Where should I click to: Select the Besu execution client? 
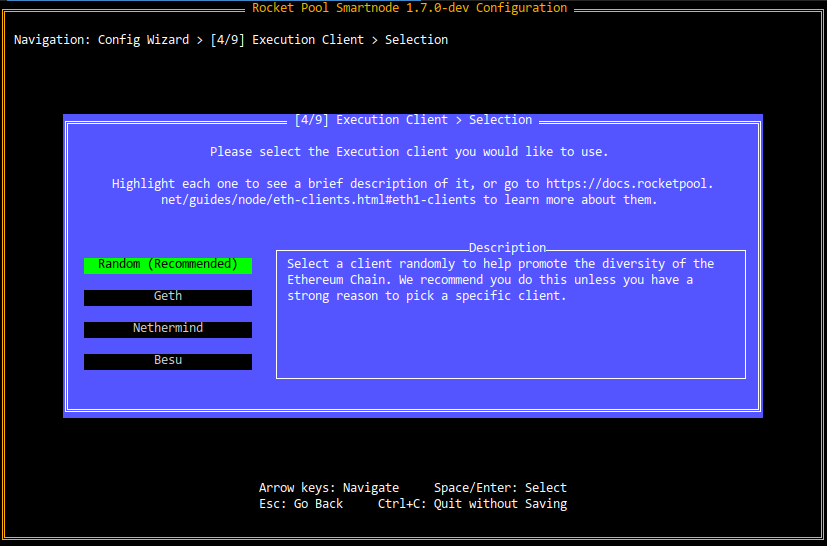point(168,361)
